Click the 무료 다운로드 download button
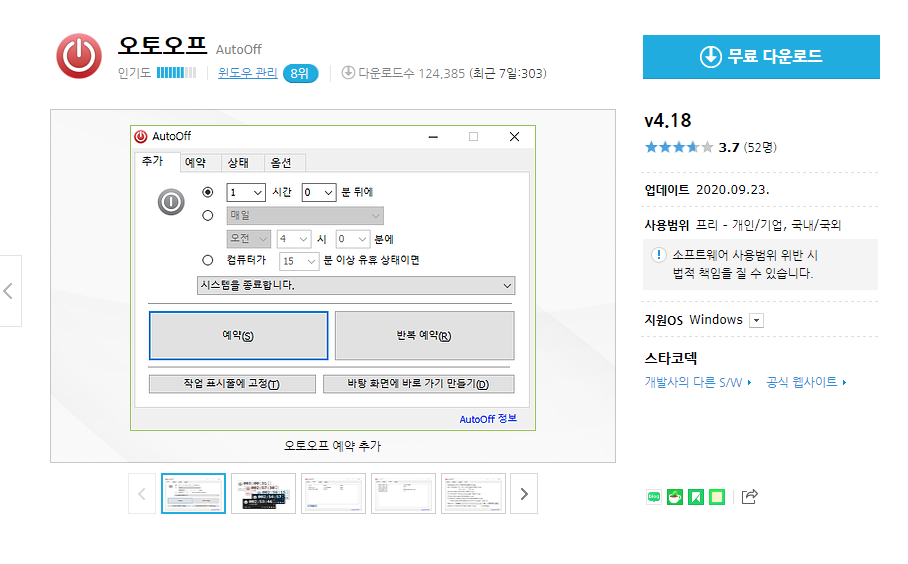Screen dimensions: 908x564 click(x=761, y=57)
